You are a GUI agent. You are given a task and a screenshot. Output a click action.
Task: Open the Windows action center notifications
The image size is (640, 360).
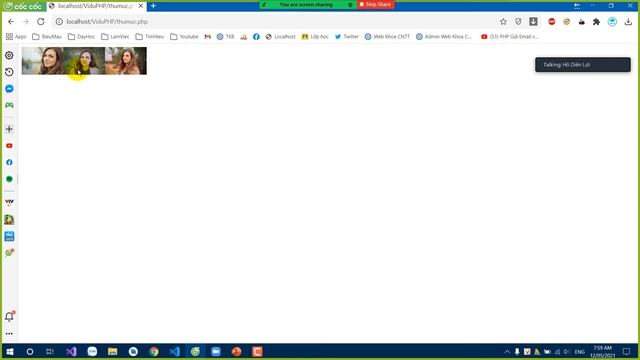(626, 351)
